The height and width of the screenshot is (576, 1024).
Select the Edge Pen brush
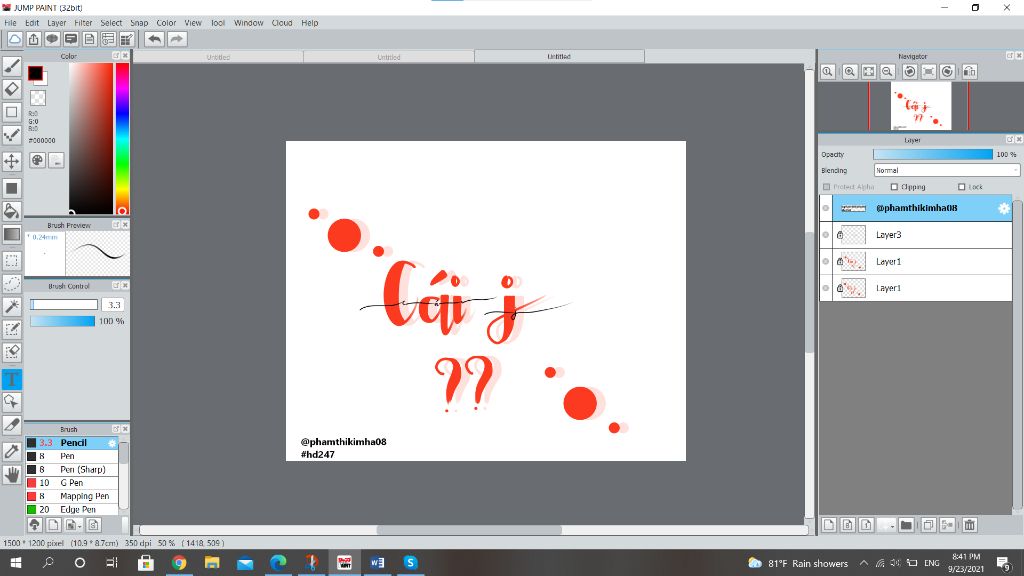point(72,509)
